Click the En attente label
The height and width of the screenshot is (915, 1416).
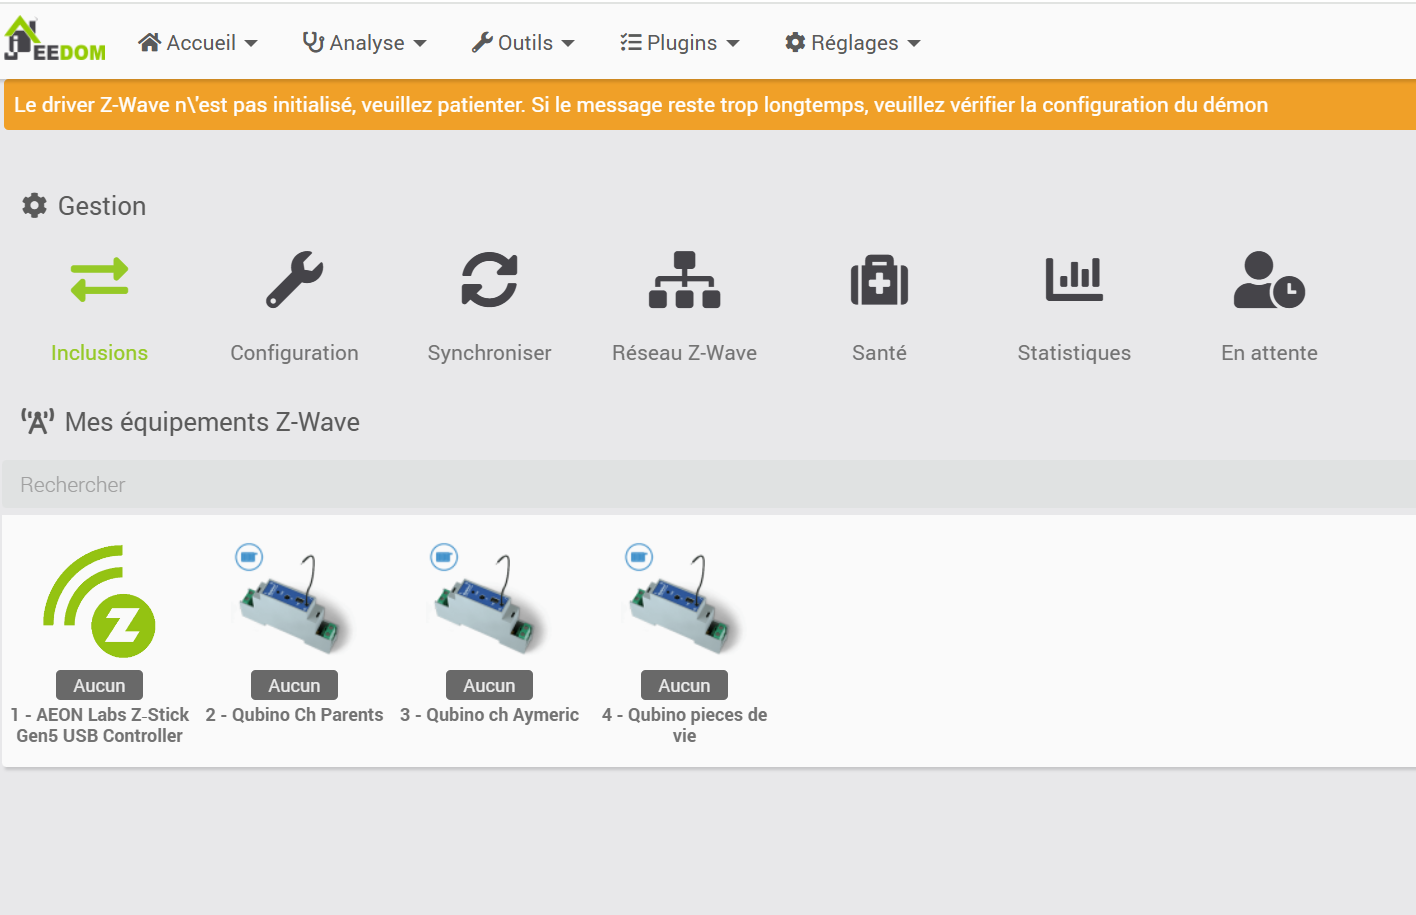click(x=1269, y=353)
